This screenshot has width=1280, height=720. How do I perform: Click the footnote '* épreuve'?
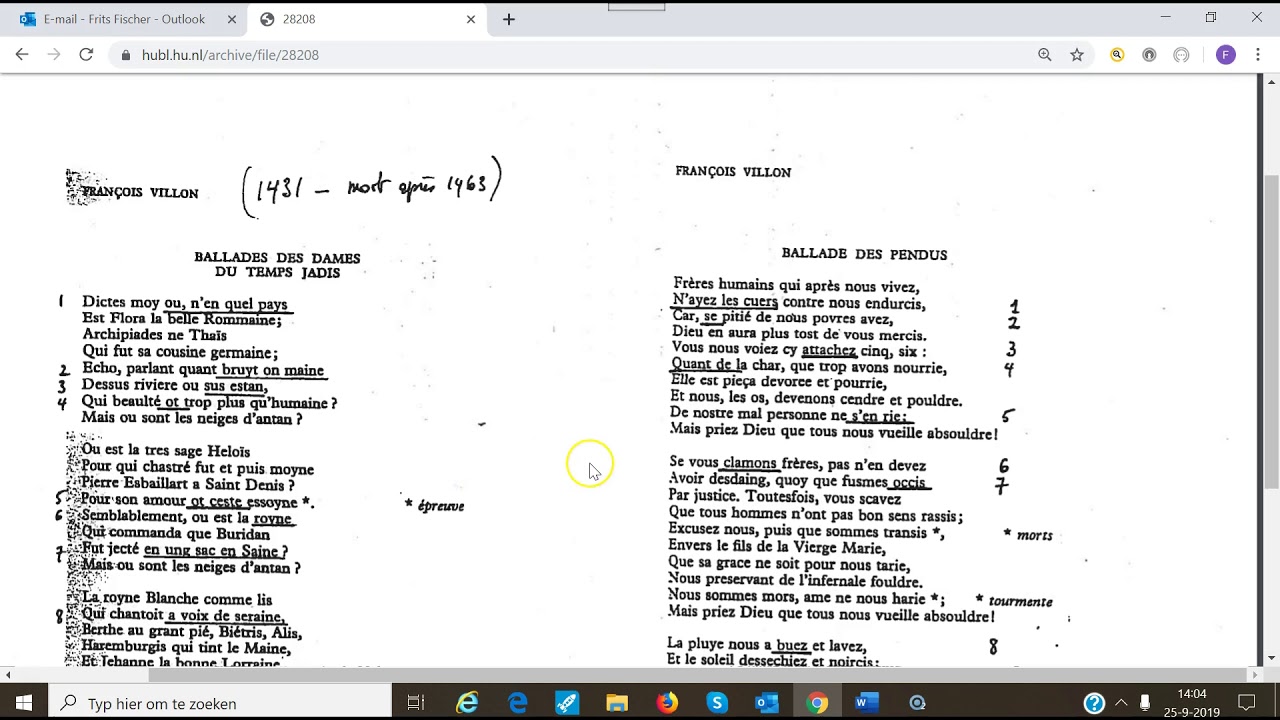[435, 506]
